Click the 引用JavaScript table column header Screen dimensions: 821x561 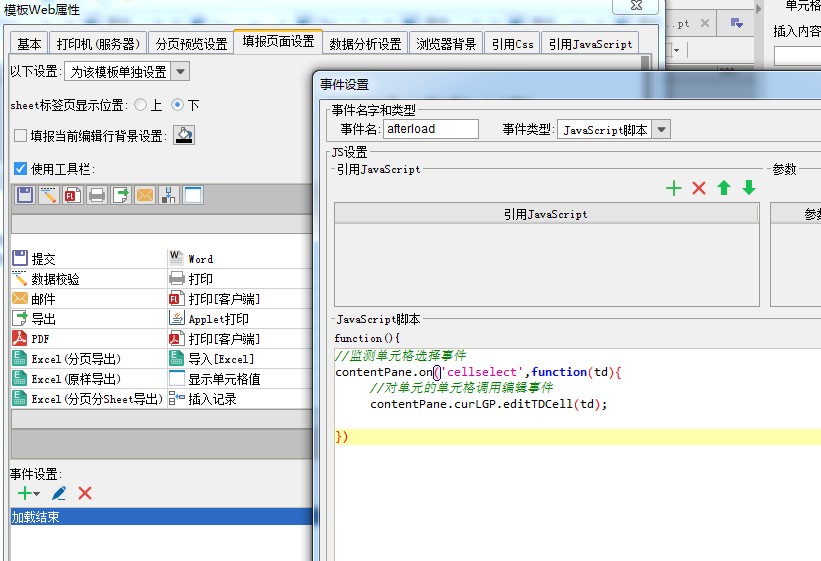(x=546, y=214)
